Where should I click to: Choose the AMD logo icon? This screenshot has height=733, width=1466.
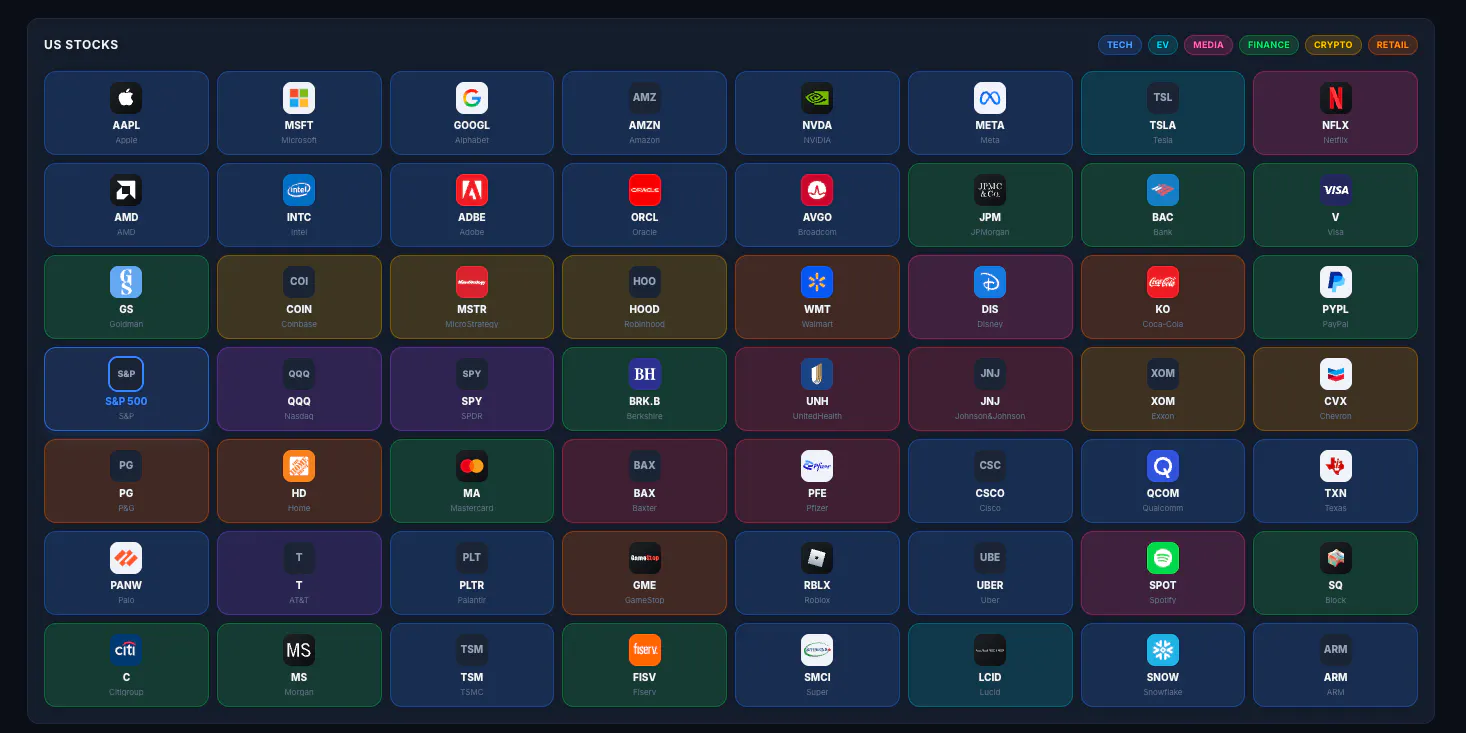tap(126, 190)
